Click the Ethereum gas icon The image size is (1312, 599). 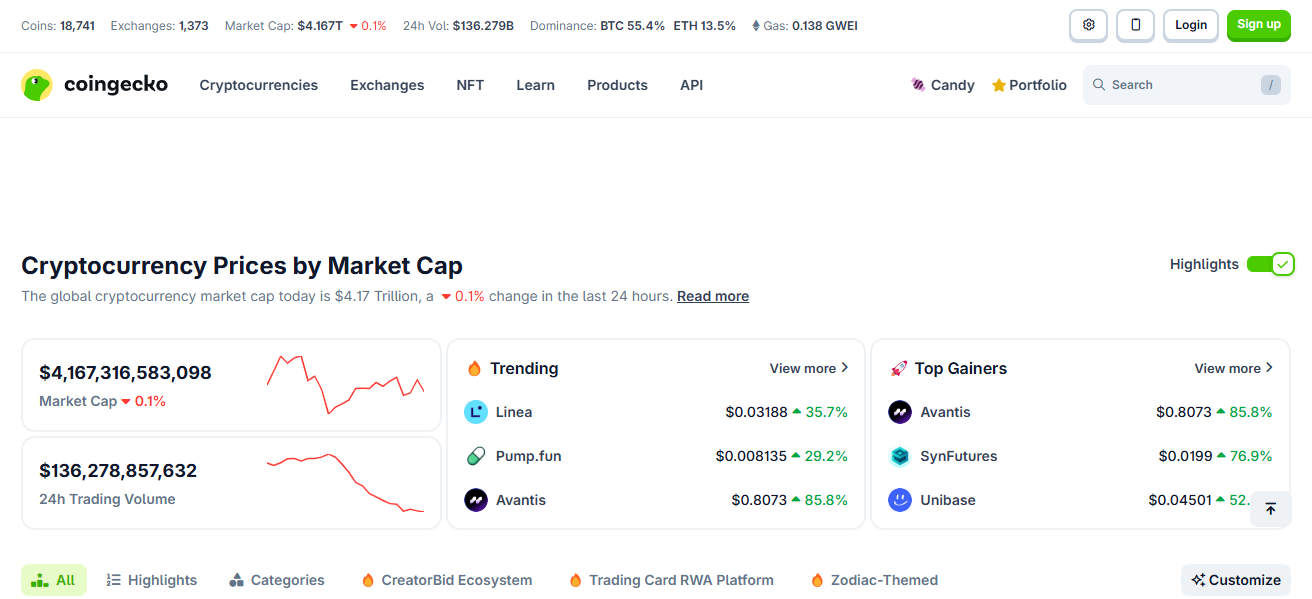756,26
